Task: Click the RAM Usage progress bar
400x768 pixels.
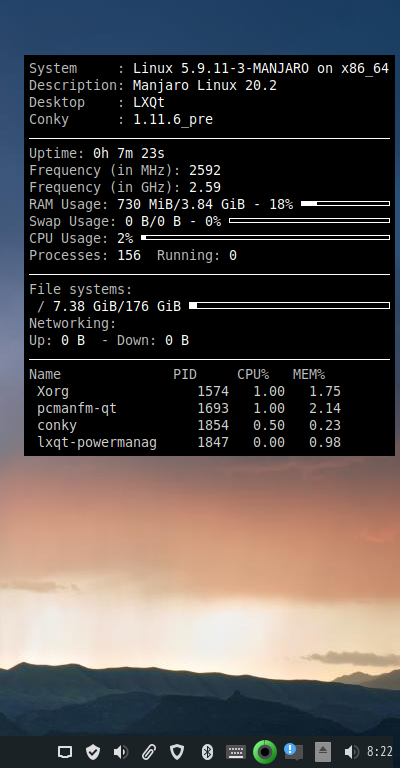Action: coord(345,203)
